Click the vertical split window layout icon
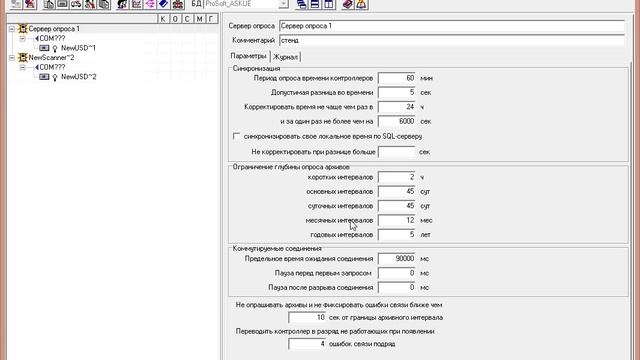Viewport: 640px width, 360px height. (329, 4)
